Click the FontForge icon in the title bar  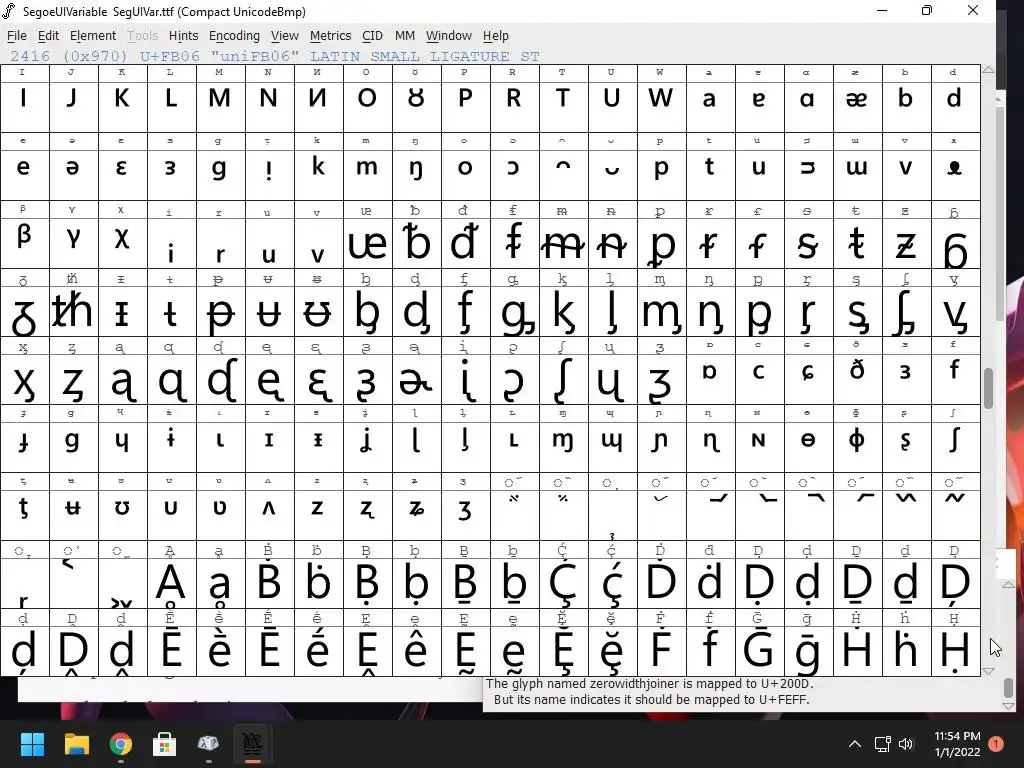9,11
